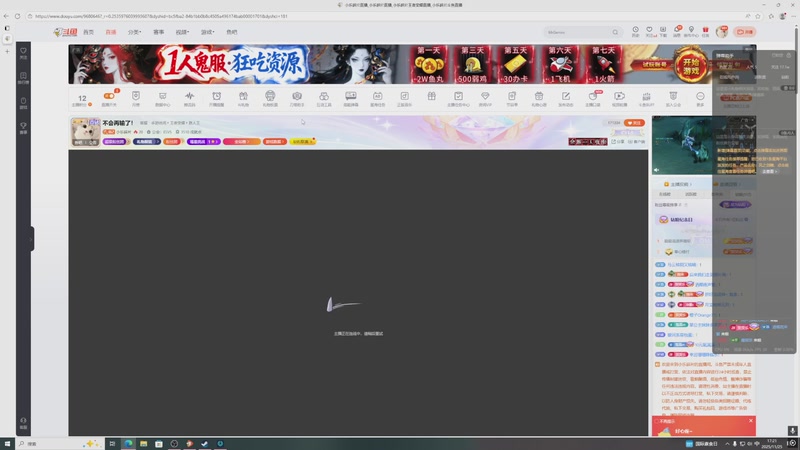Click the taskbar search box
This screenshot has height=450, width=800.
coord(59,444)
